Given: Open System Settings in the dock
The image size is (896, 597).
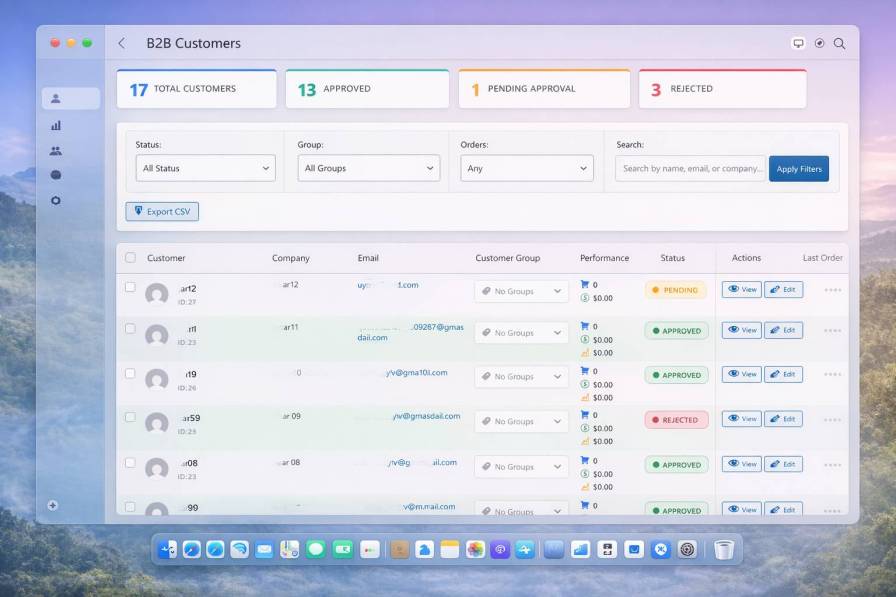Looking at the screenshot, I should point(687,550).
